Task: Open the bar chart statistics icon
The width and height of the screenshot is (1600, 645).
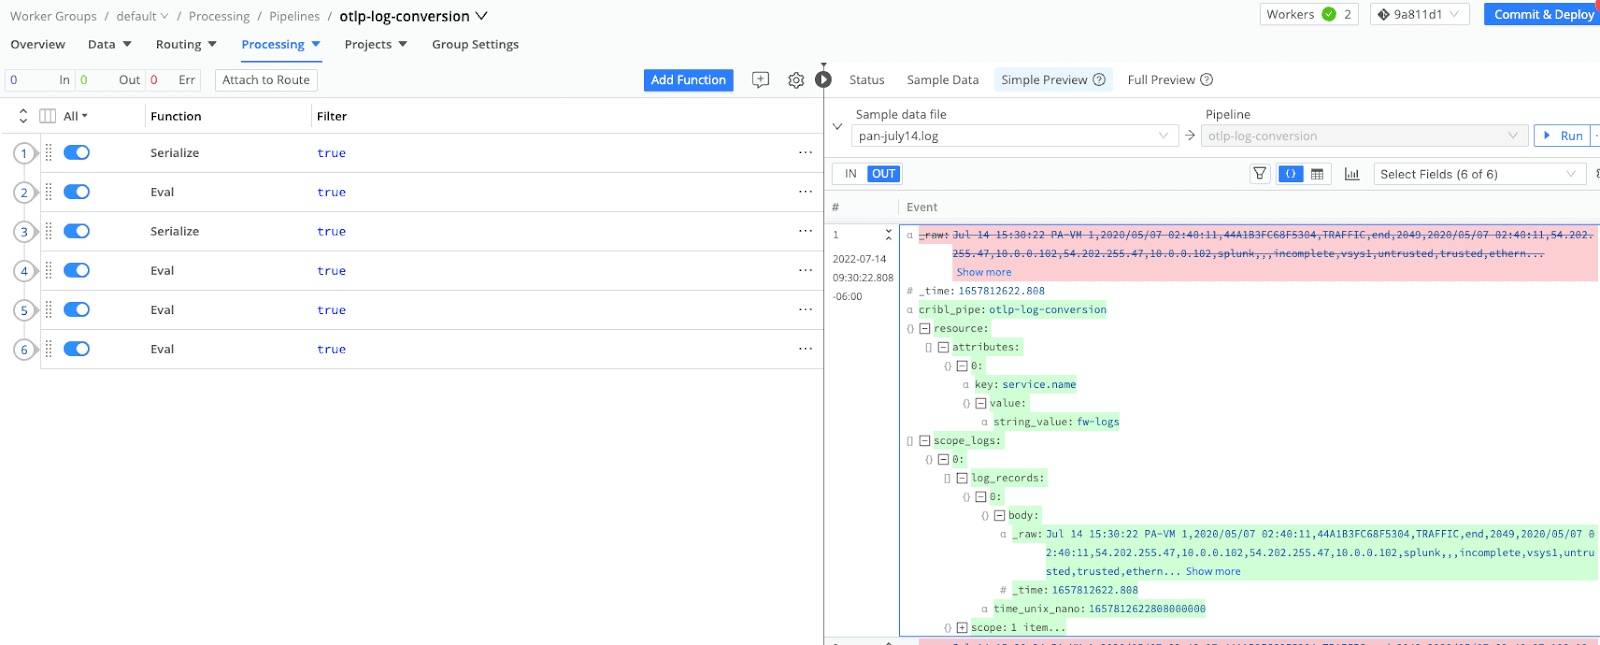Action: coord(1352,174)
